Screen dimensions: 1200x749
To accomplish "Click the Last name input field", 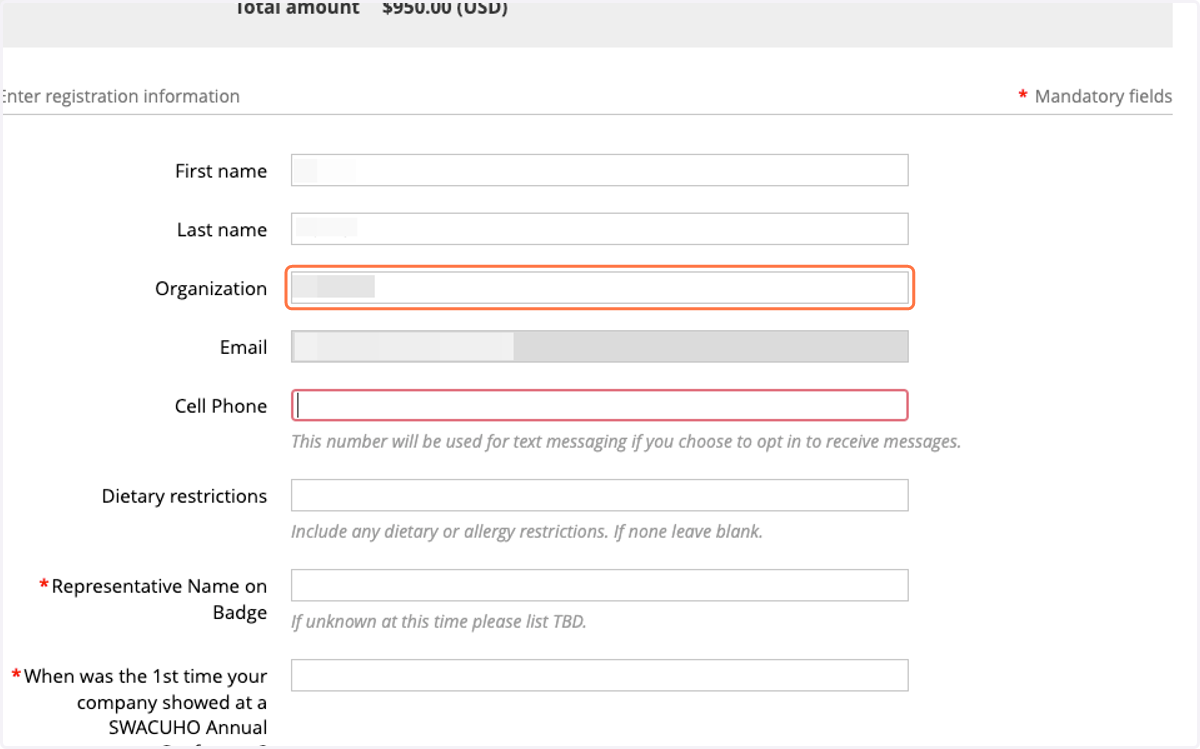I will (599, 229).
